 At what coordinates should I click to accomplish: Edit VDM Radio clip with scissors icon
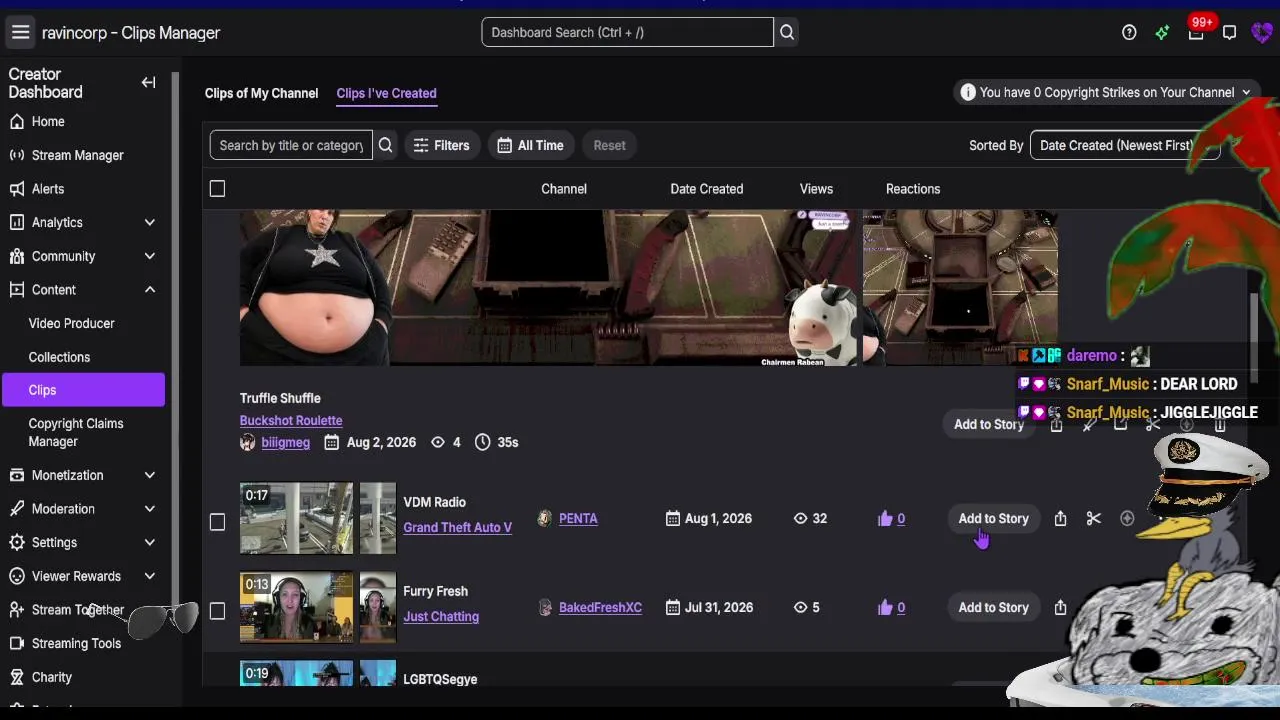tap(1093, 518)
